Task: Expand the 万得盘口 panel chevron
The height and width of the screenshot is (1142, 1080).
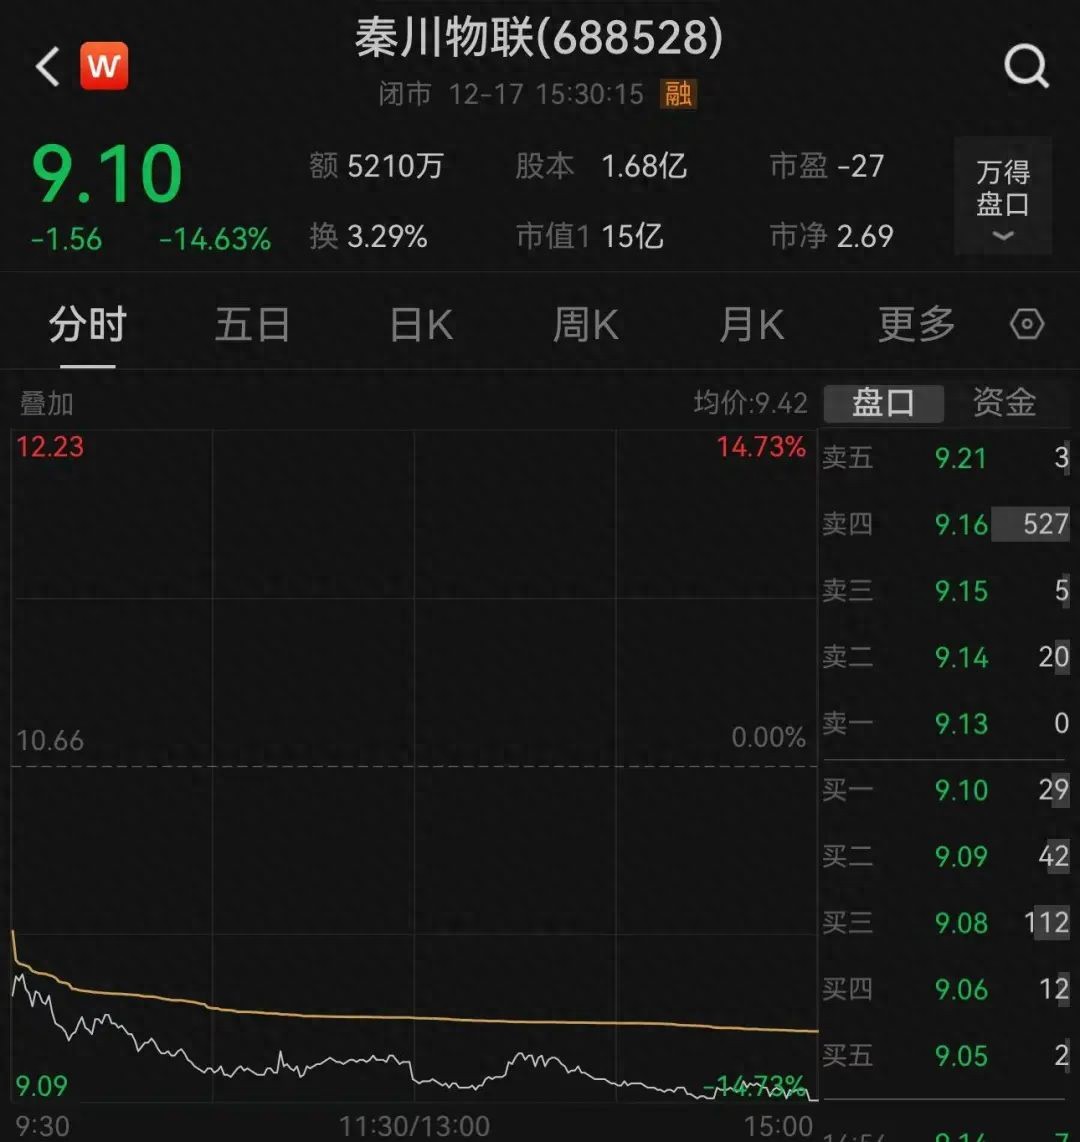Action: [1001, 235]
